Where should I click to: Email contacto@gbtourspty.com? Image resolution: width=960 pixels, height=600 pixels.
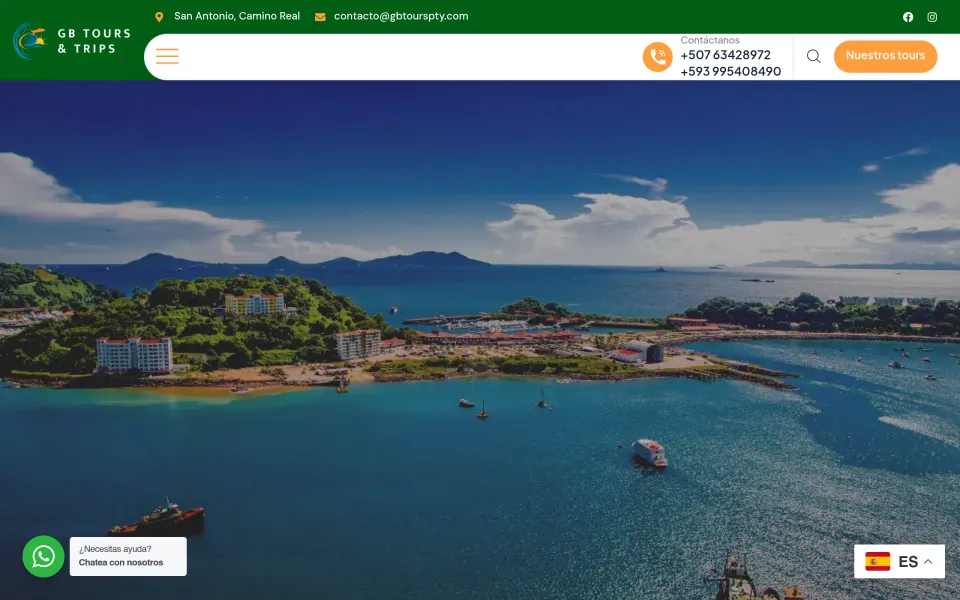coord(401,17)
